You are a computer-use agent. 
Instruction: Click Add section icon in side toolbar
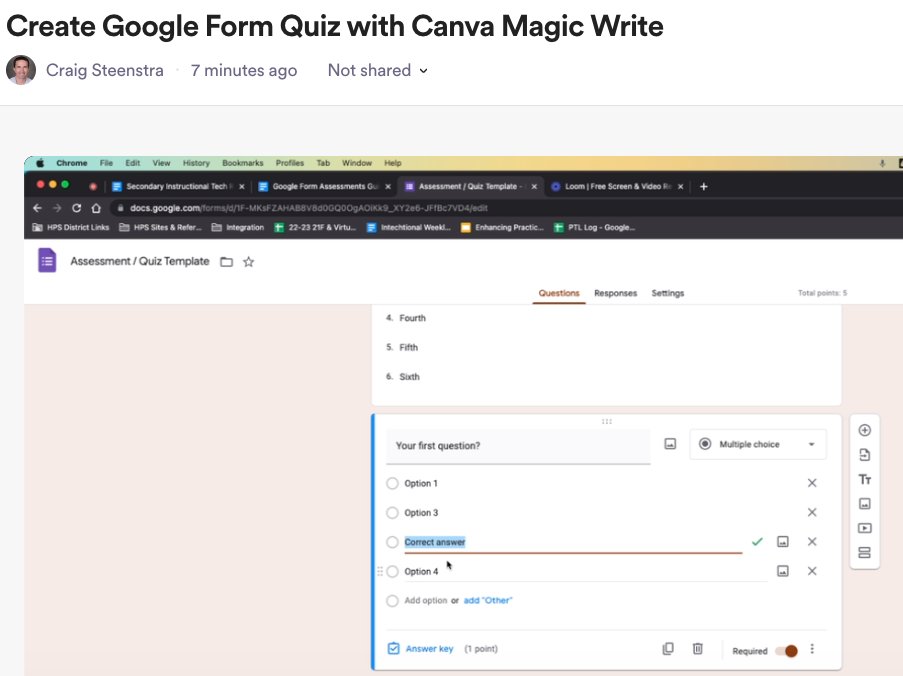click(x=864, y=553)
